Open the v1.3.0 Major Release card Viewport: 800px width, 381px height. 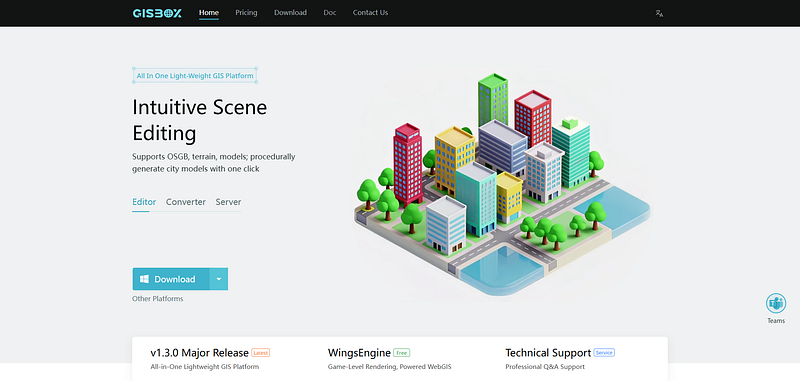point(210,359)
